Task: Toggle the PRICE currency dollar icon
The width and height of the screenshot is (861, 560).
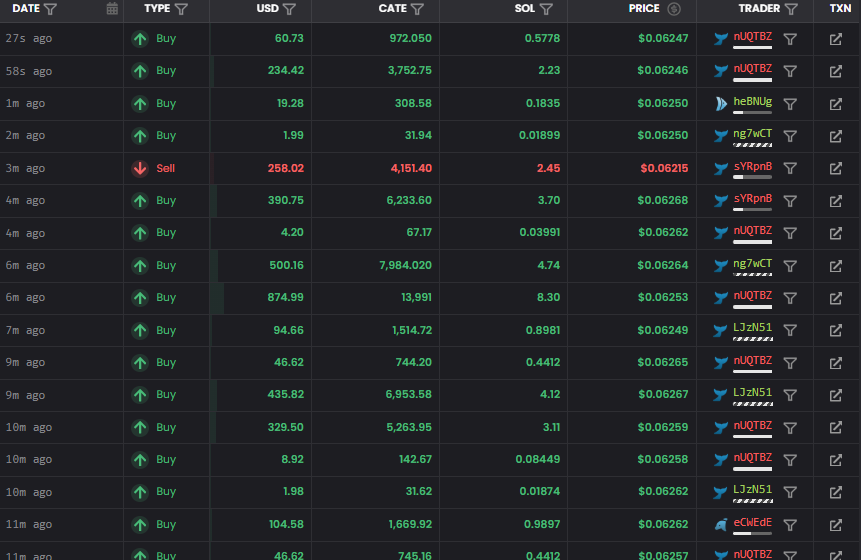Action: pos(674,9)
